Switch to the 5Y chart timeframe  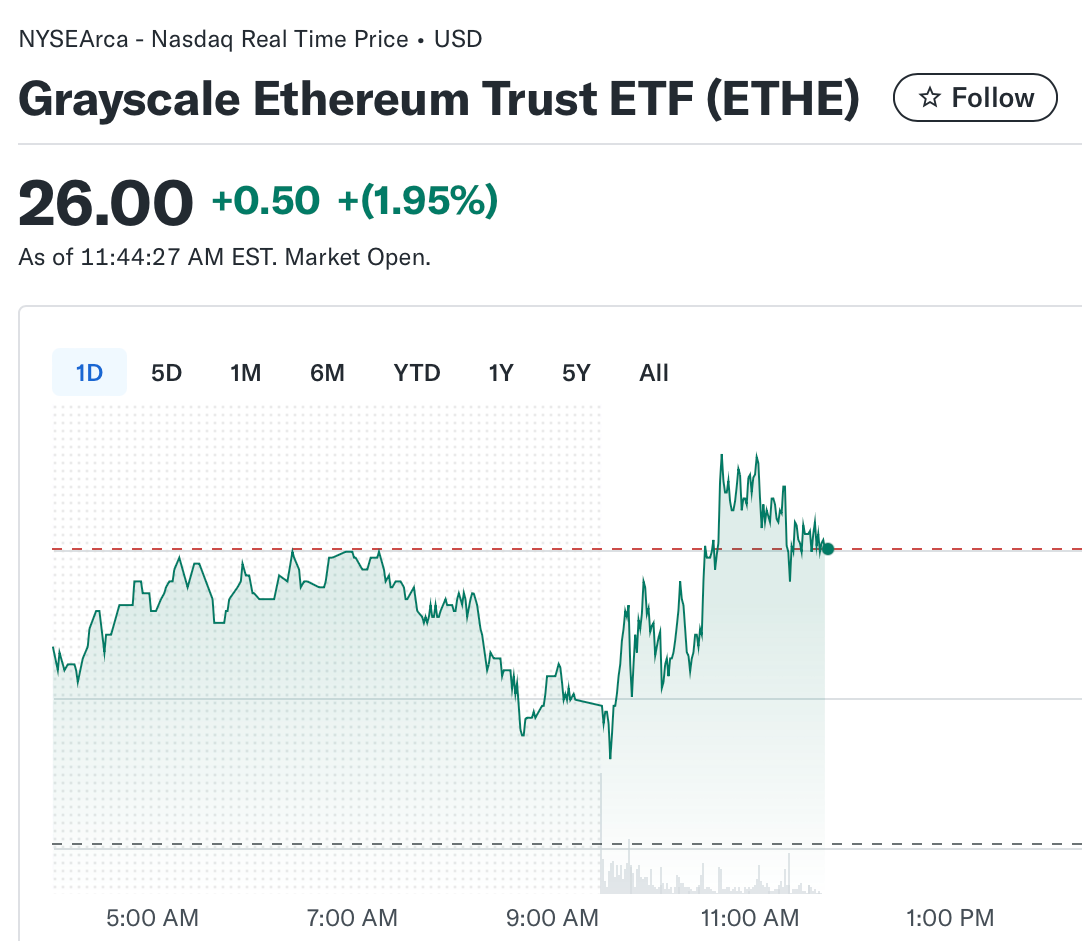coord(576,372)
